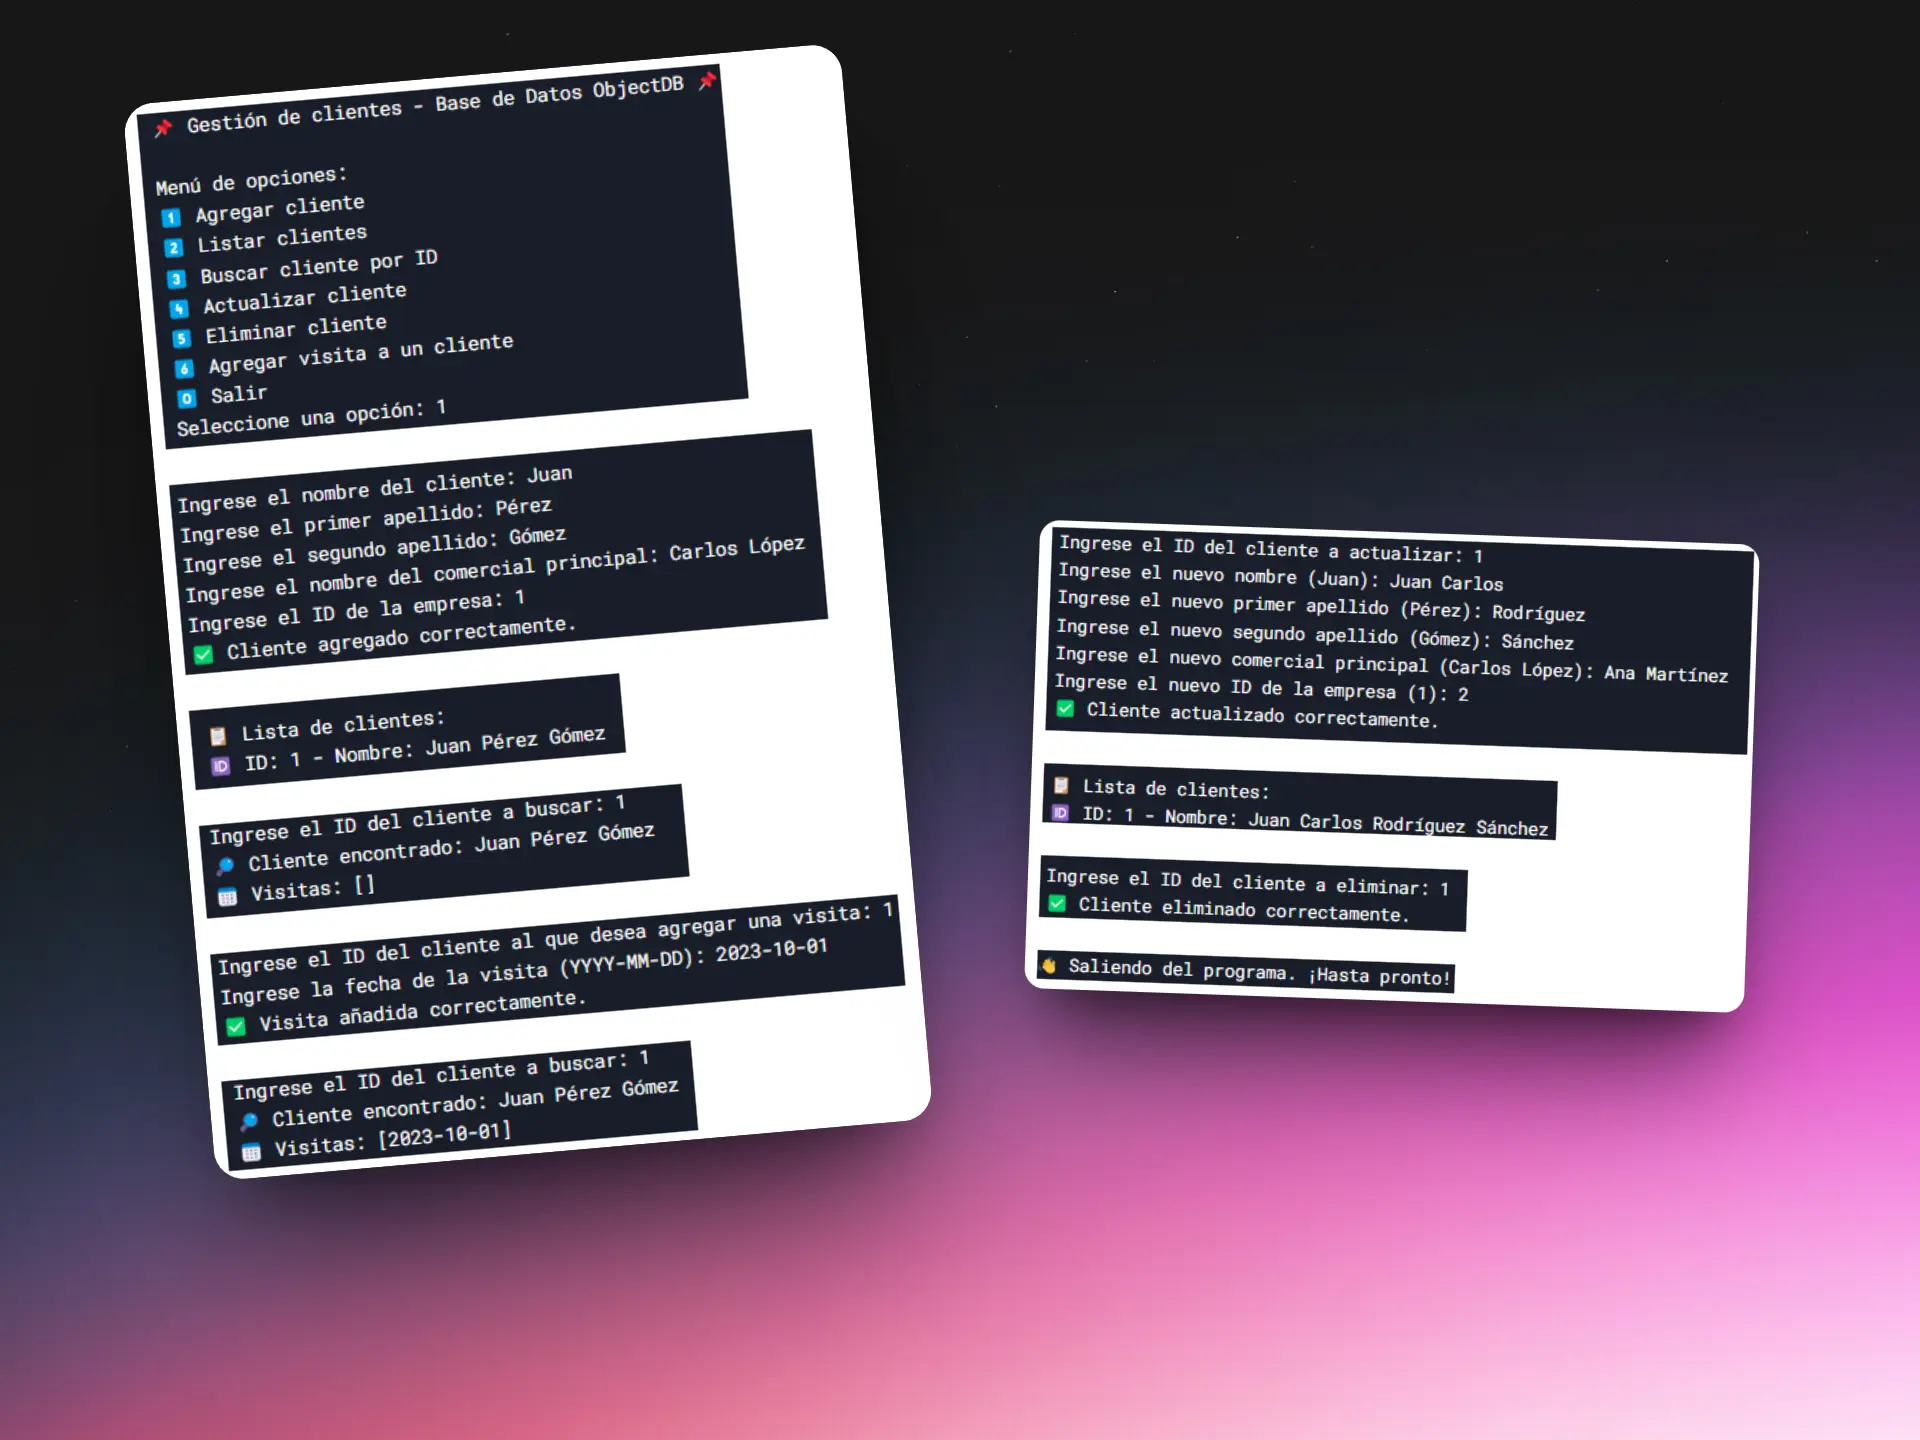The width and height of the screenshot is (1920, 1440).
Task: Click the green check beside 'Cliente eliminado correctamente.'
Action: 1056,903
